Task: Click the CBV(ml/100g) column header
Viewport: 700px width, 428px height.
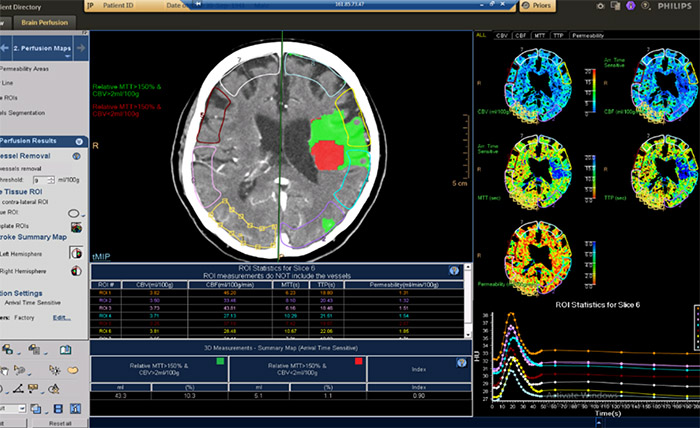Action: tap(155, 285)
